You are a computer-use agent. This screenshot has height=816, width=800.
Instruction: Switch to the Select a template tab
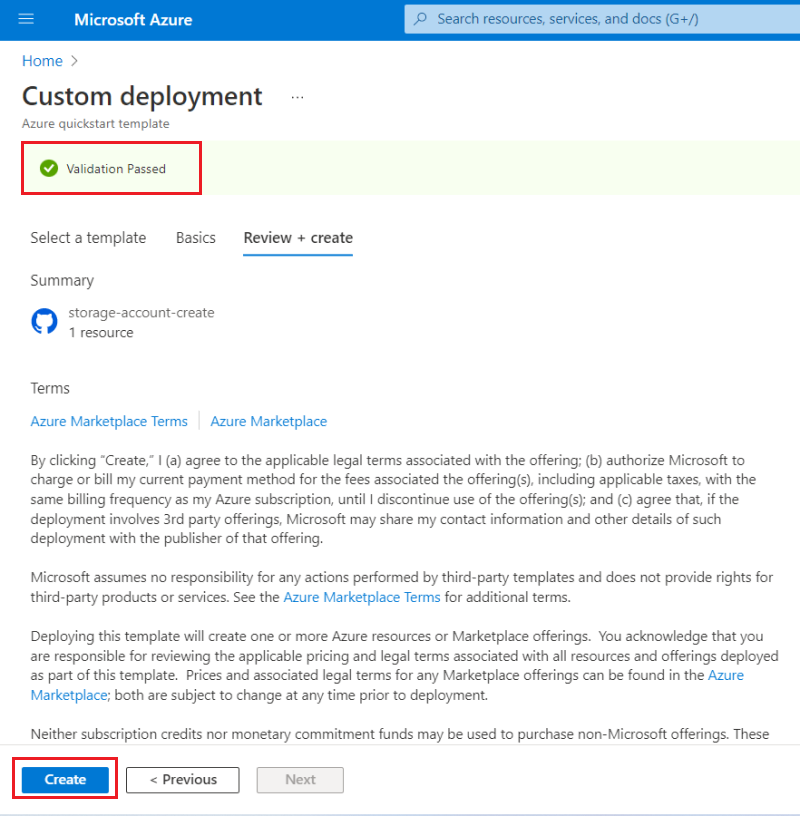(x=88, y=238)
